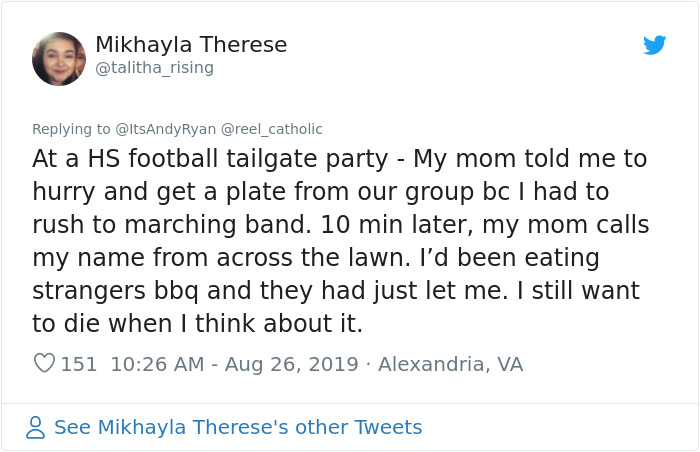Open the 10:26 AM timestamp
700x452 pixels.
pyautogui.click(x=156, y=364)
